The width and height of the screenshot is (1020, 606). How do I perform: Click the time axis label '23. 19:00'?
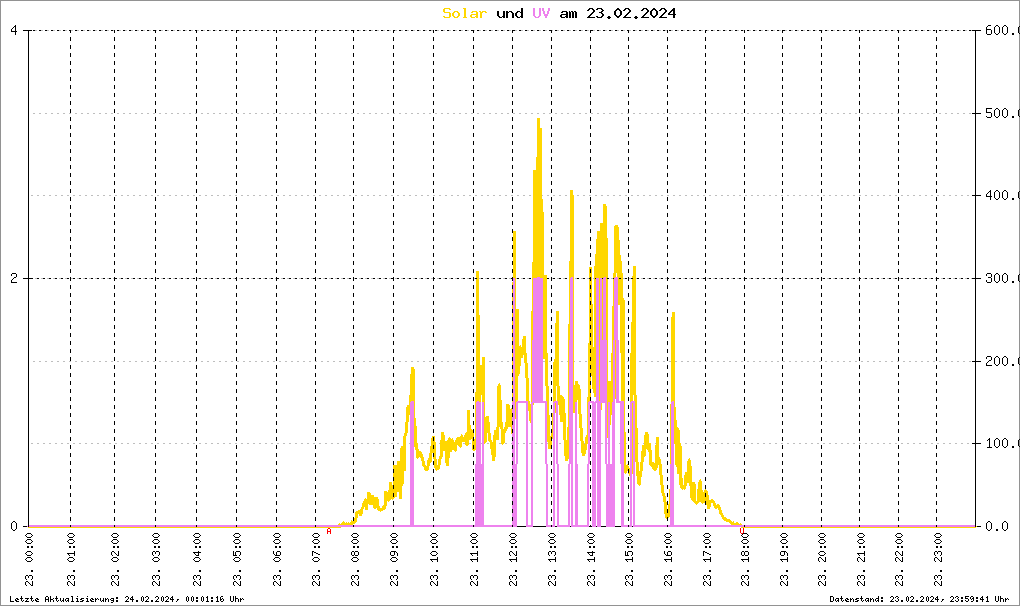pos(785,559)
